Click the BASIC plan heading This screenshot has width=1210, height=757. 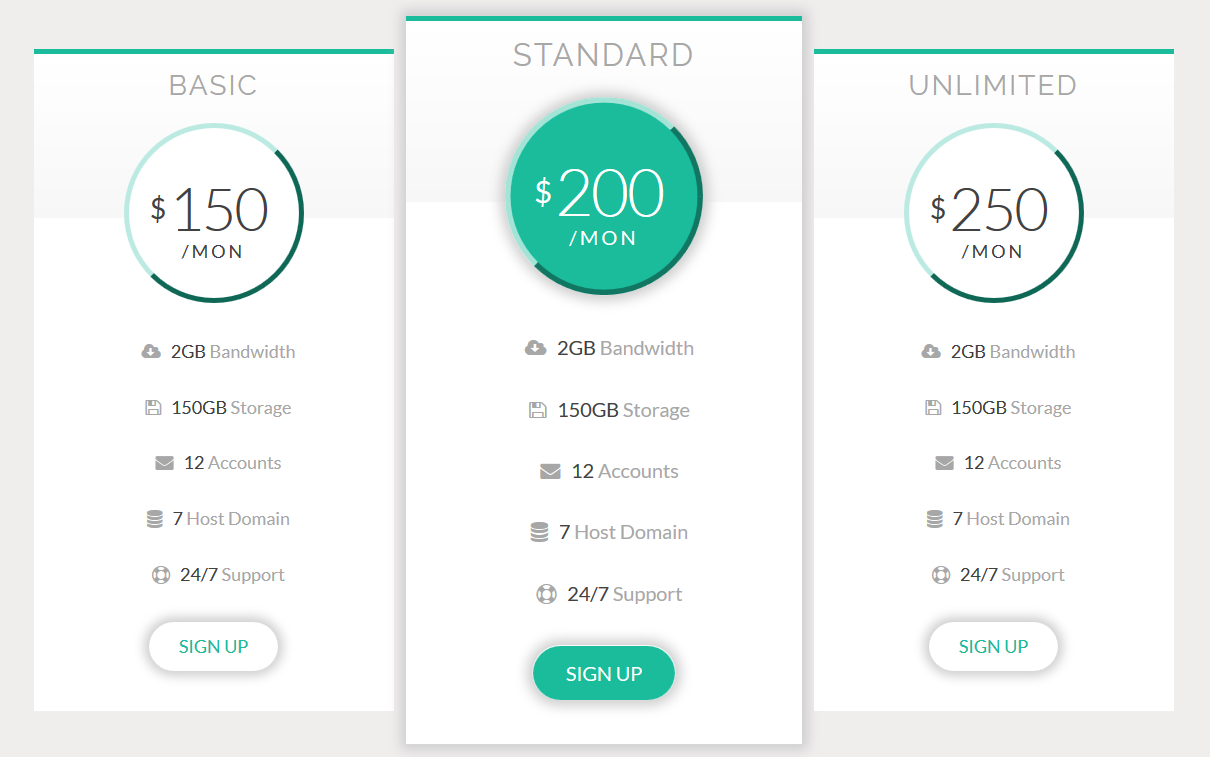pos(213,86)
